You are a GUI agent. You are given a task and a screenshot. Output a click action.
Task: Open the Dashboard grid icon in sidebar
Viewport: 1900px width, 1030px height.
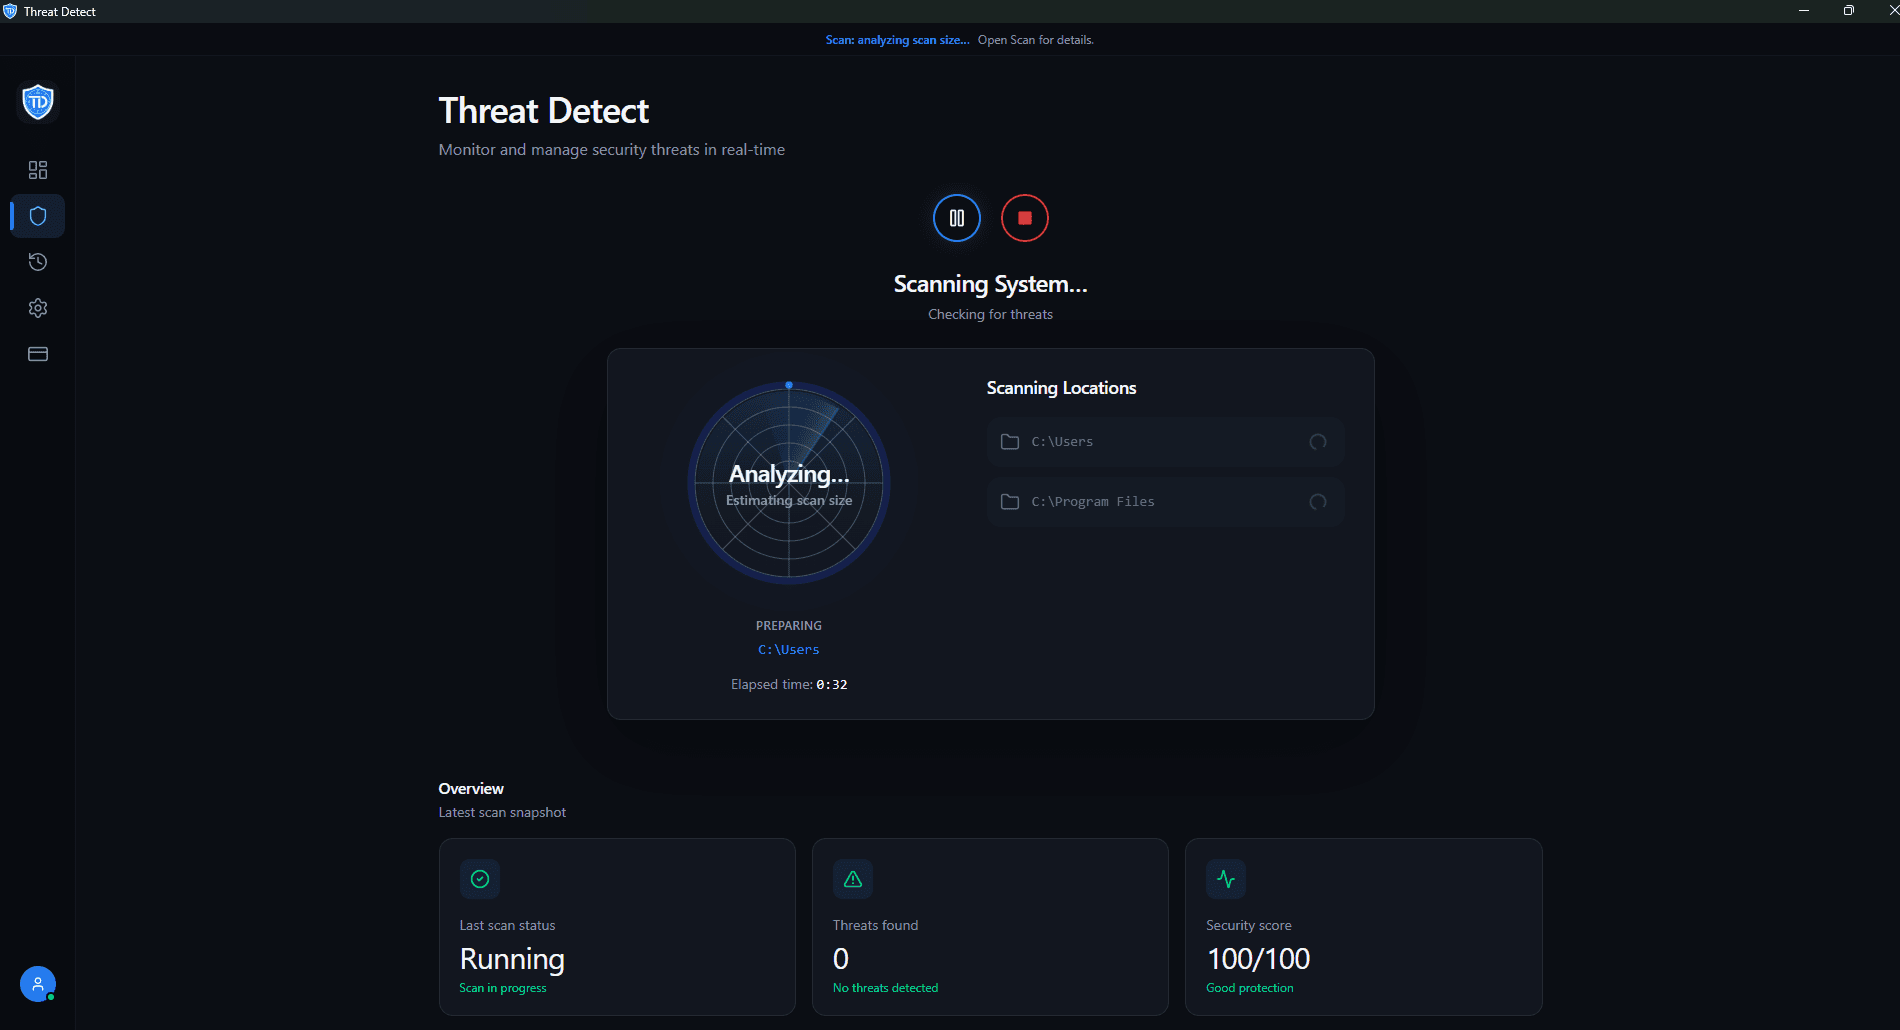[x=38, y=170]
